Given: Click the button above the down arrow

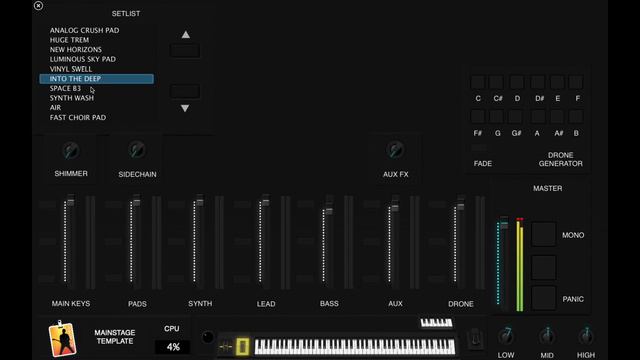Looking at the screenshot, I should tap(185, 91).
